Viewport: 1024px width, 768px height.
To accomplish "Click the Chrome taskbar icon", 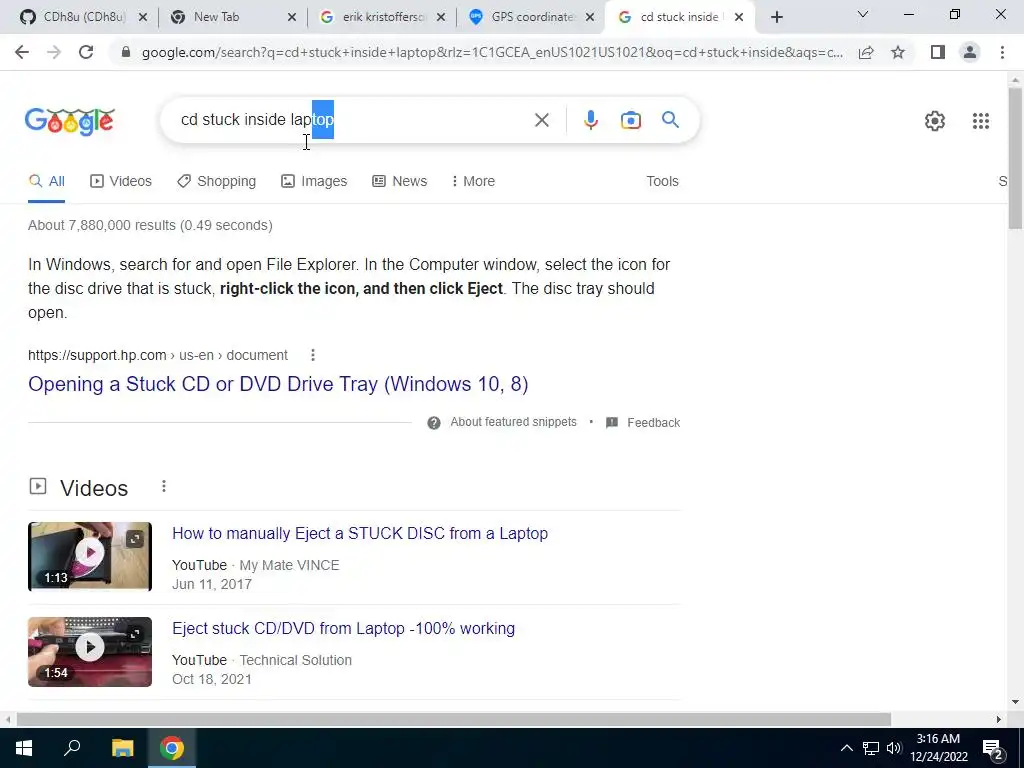I will [x=172, y=748].
